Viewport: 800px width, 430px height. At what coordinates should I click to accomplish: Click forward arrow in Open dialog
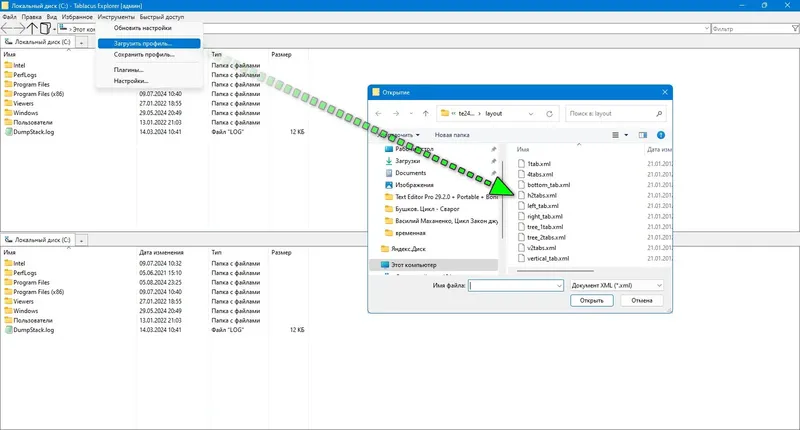pos(396,113)
